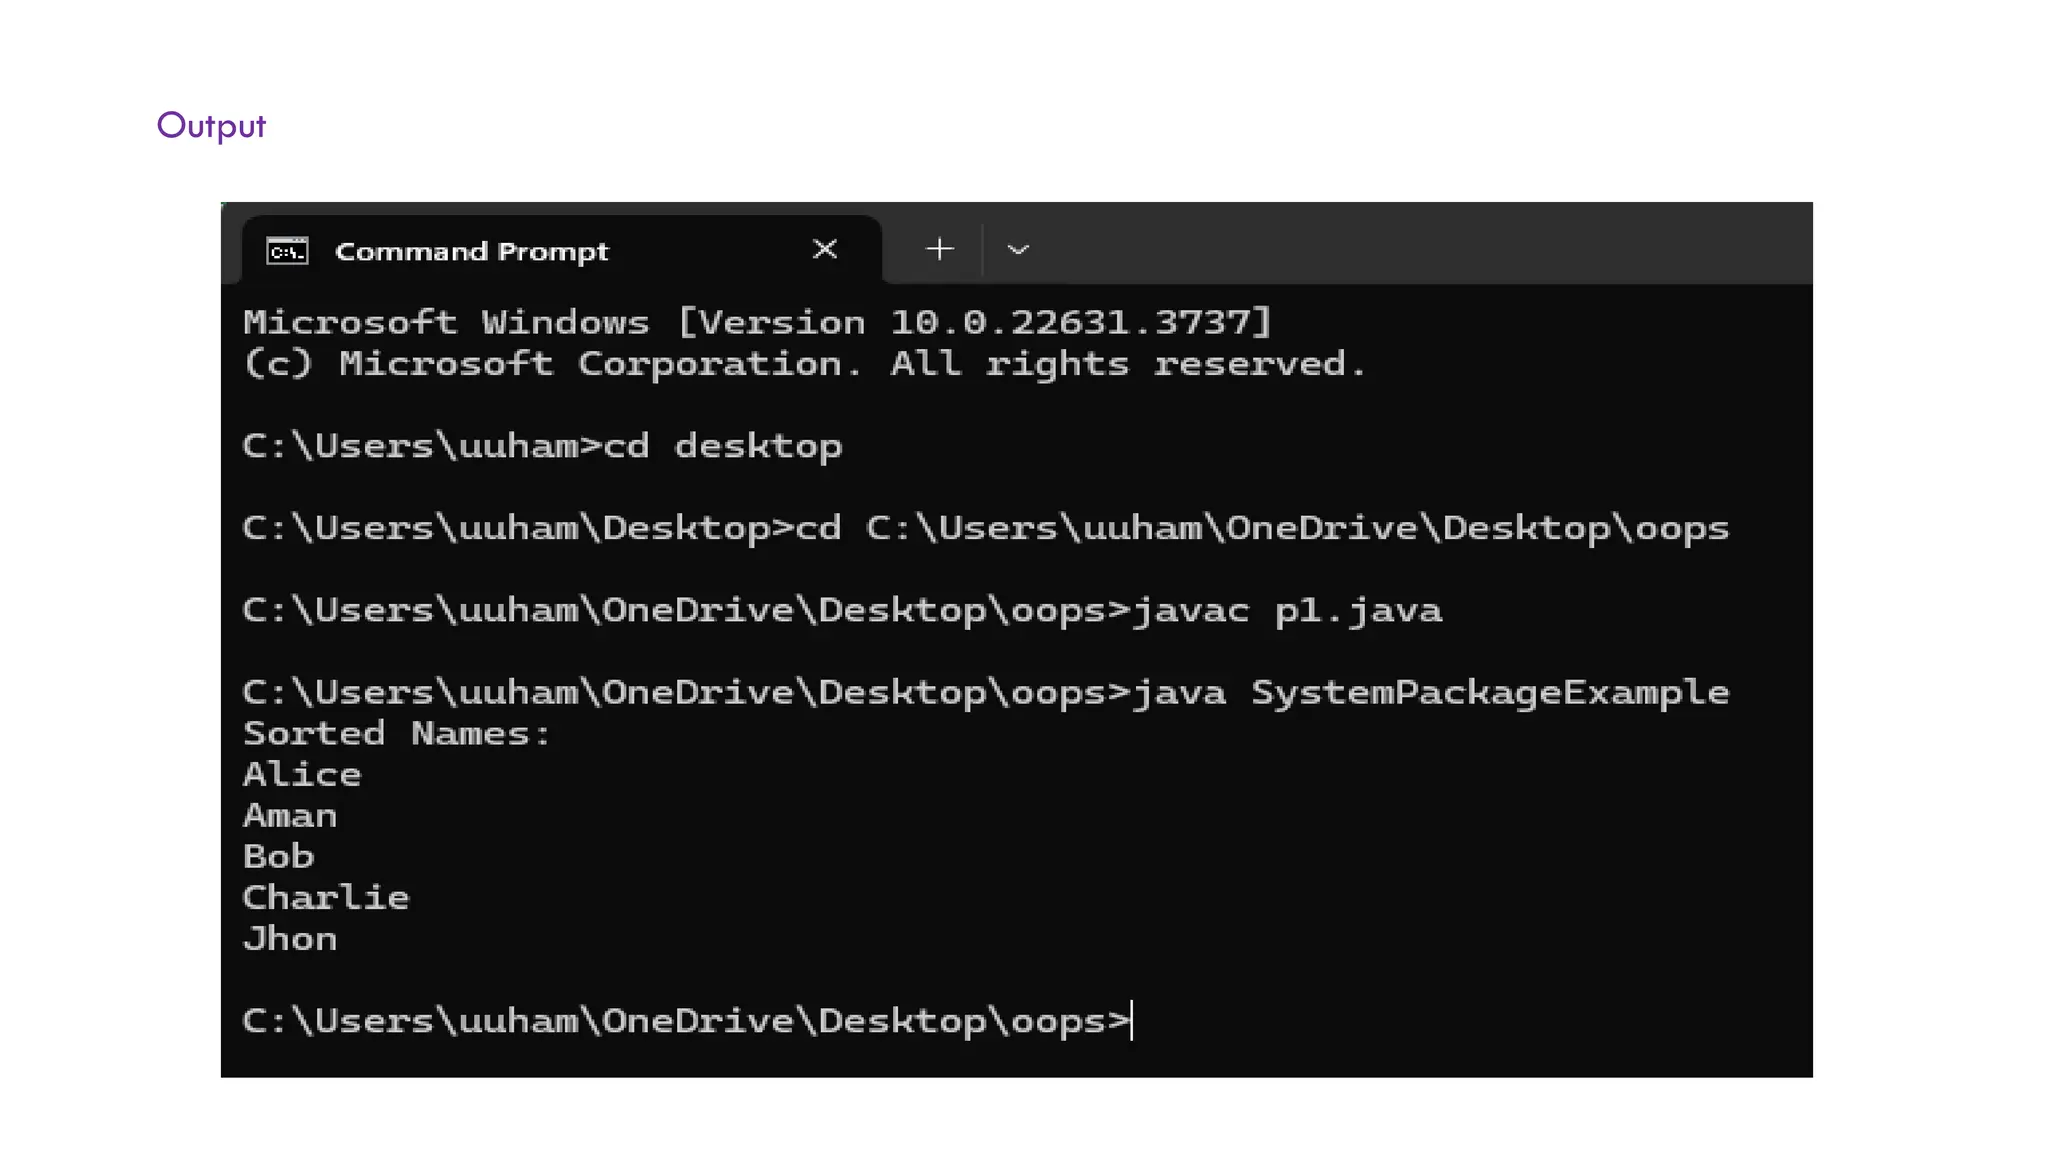
Task: Click the name Bob in the output
Action: [279, 857]
